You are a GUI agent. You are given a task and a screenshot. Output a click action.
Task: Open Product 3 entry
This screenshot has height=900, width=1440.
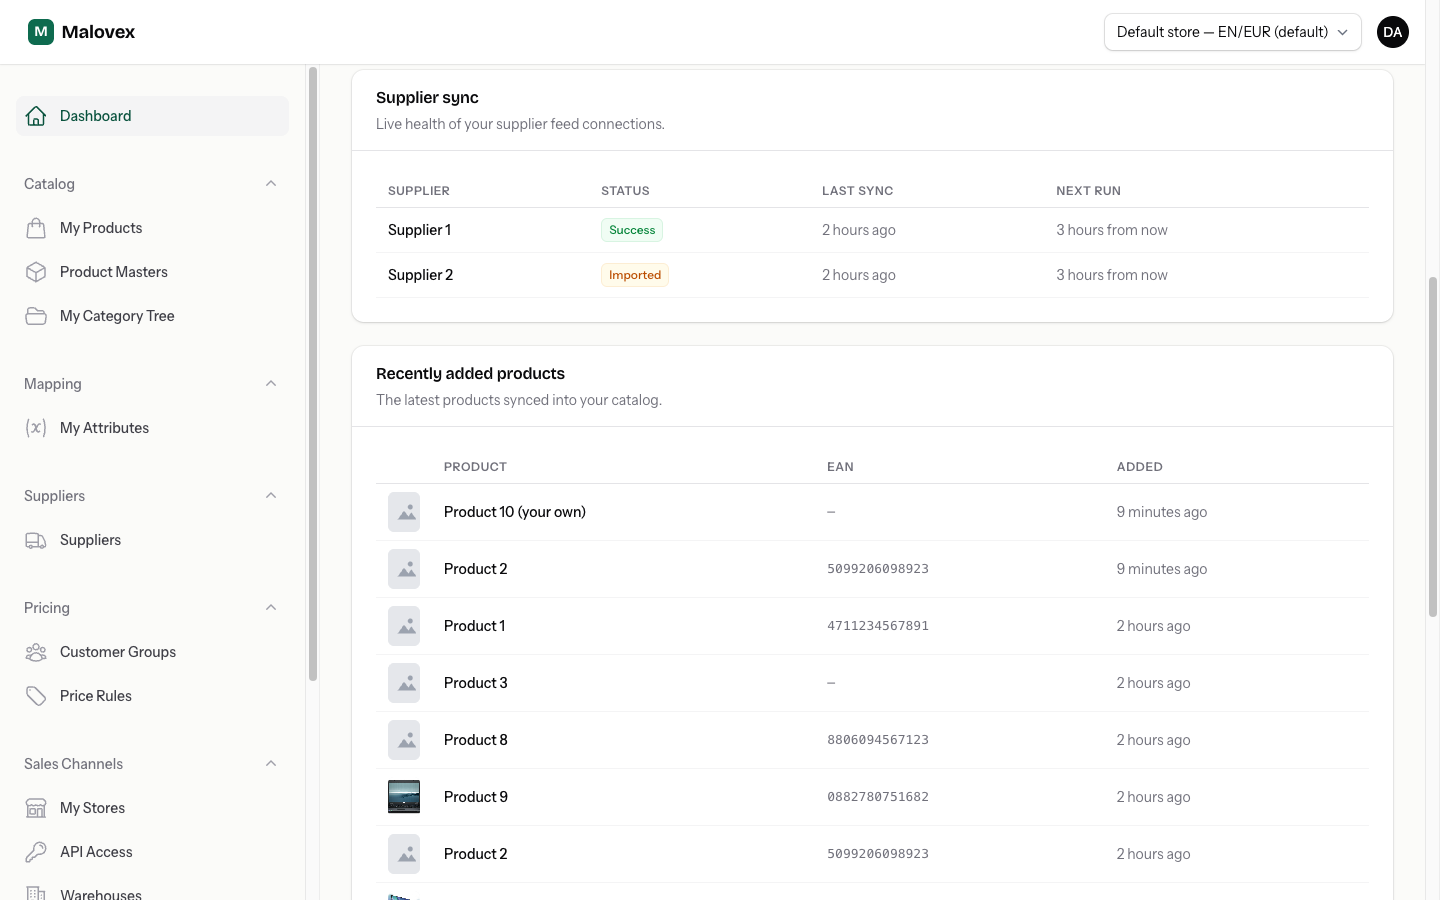pos(476,683)
